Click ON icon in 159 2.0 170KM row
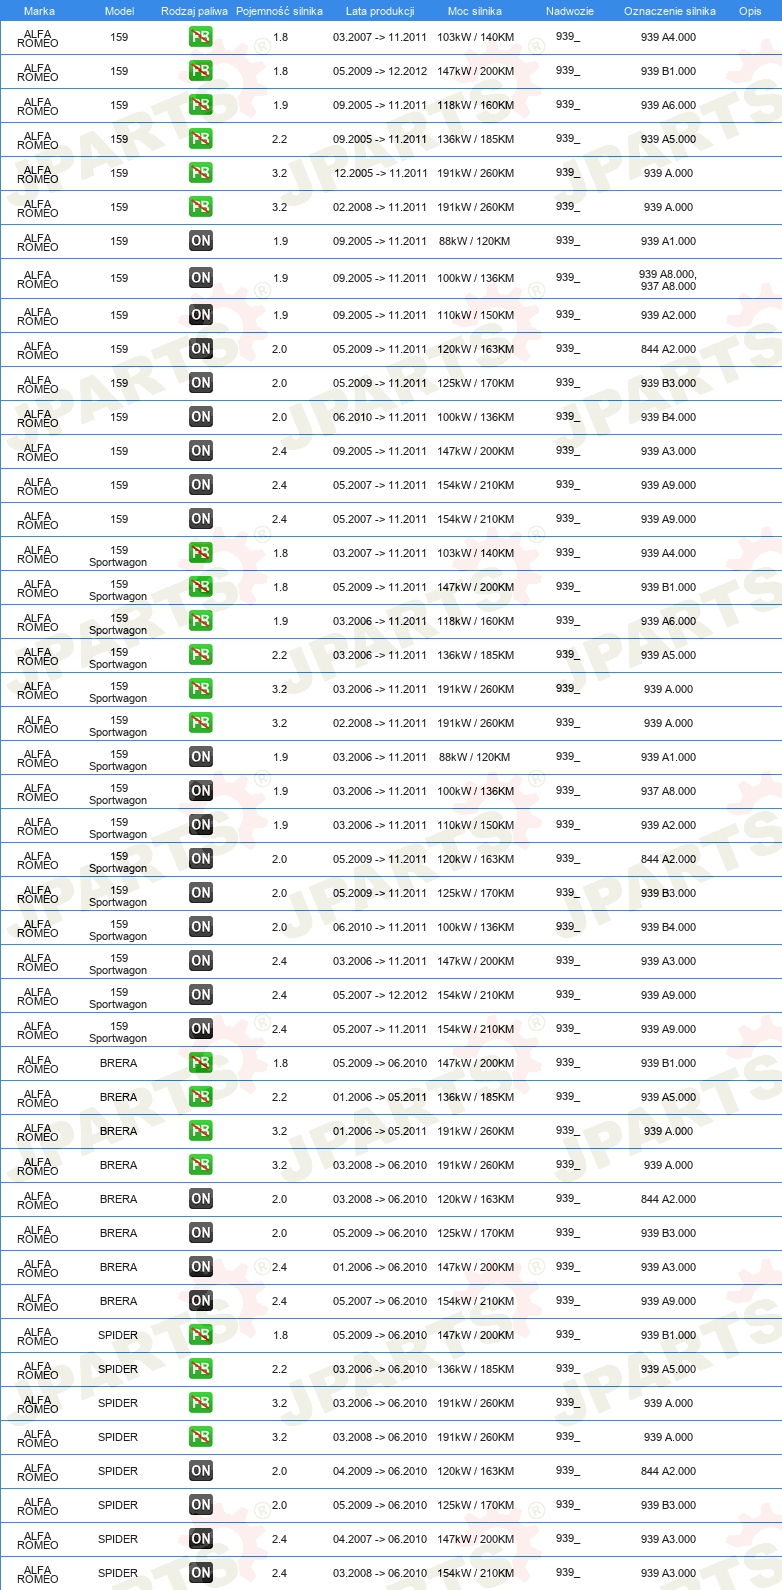The image size is (782, 1590). pyautogui.click(x=201, y=383)
